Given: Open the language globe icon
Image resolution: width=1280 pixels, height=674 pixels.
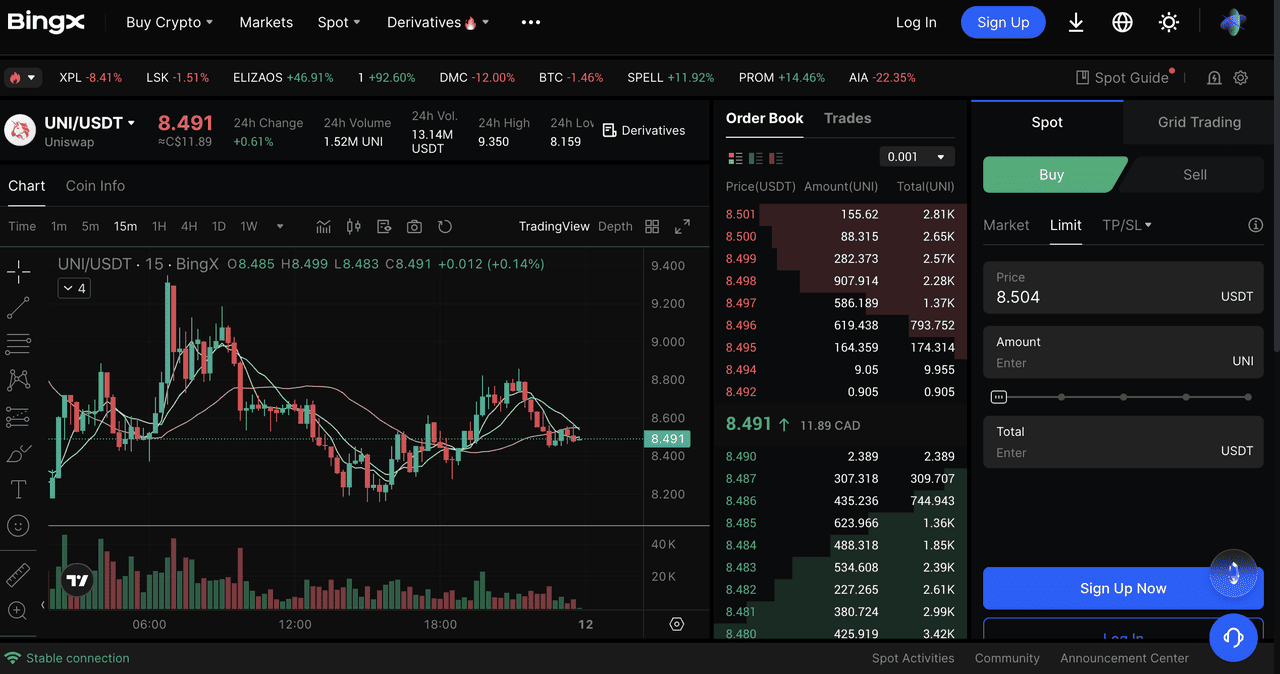Looking at the screenshot, I should tap(1122, 22).
